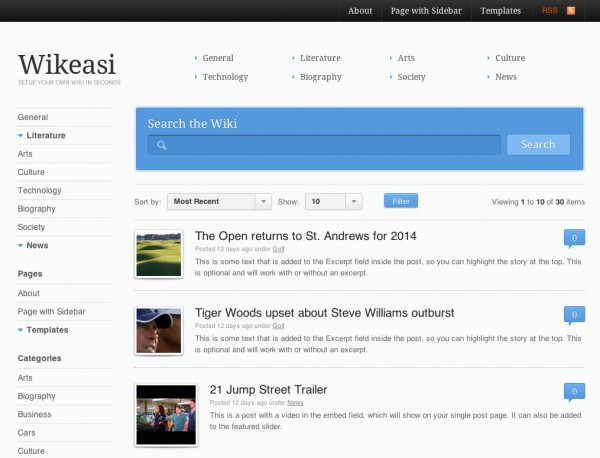
Task: Apply the Filter button
Action: pyautogui.click(x=401, y=201)
